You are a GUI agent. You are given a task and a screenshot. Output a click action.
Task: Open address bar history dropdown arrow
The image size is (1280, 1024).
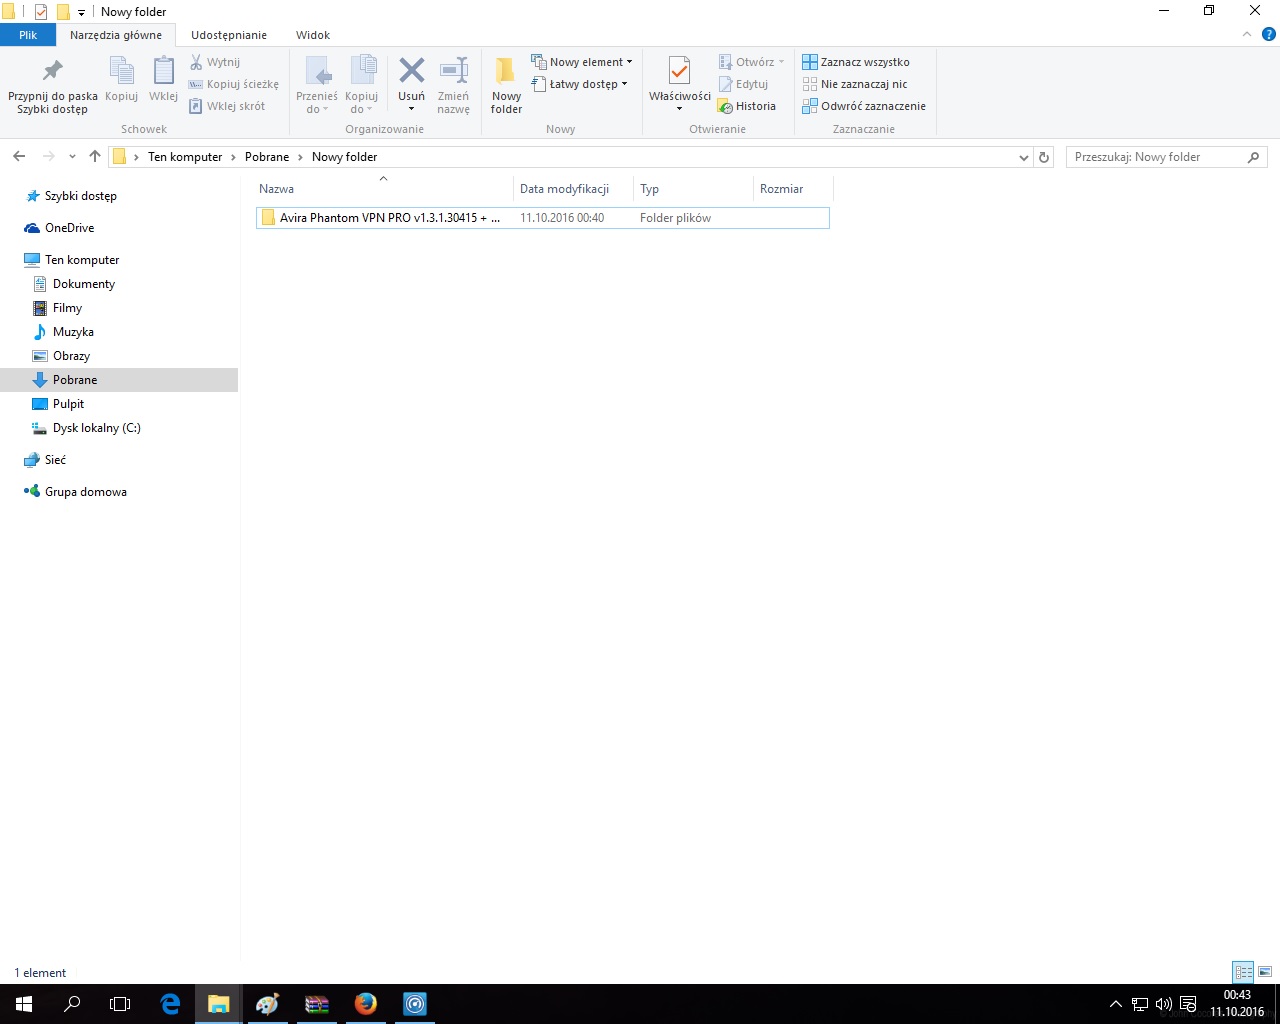coord(1023,157)
